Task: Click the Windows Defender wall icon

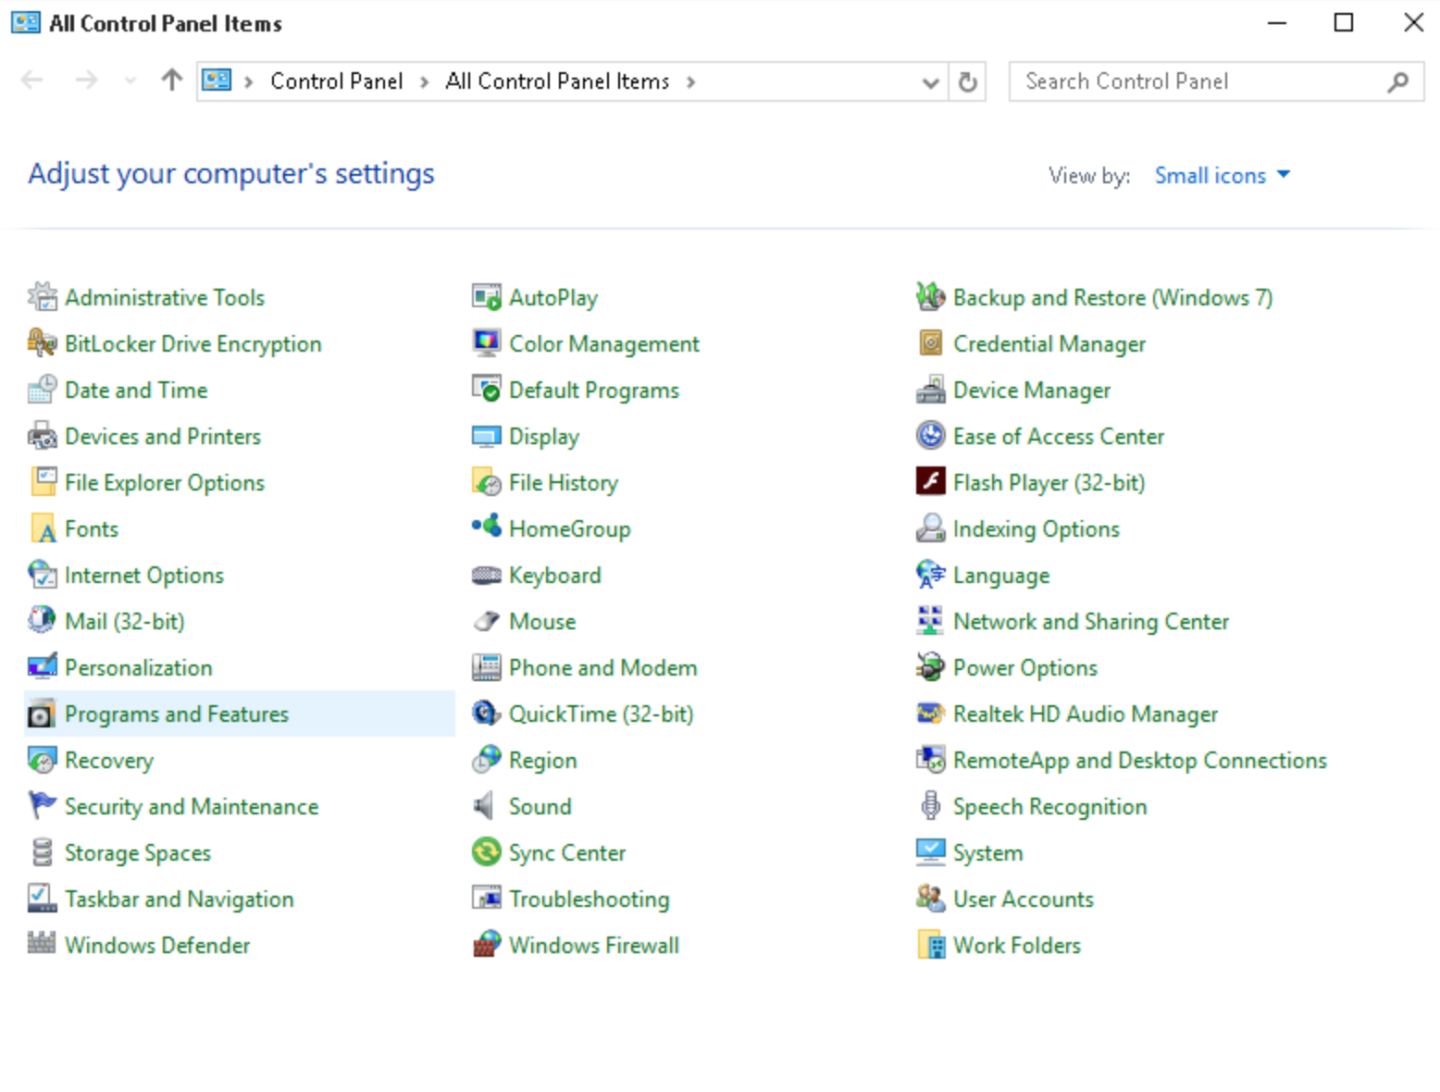Action: coord(42,944)
